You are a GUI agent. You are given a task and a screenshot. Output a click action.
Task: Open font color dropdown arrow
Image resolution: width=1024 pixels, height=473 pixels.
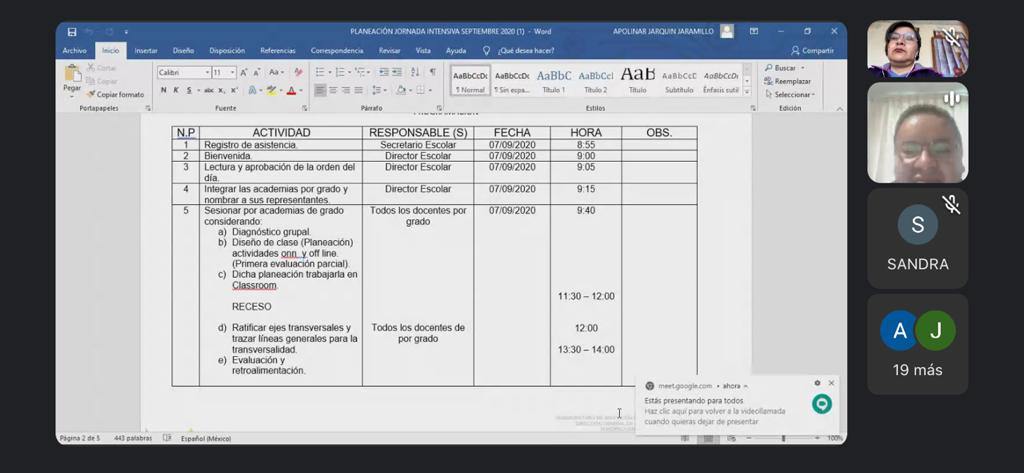click(x=300, y=90)
